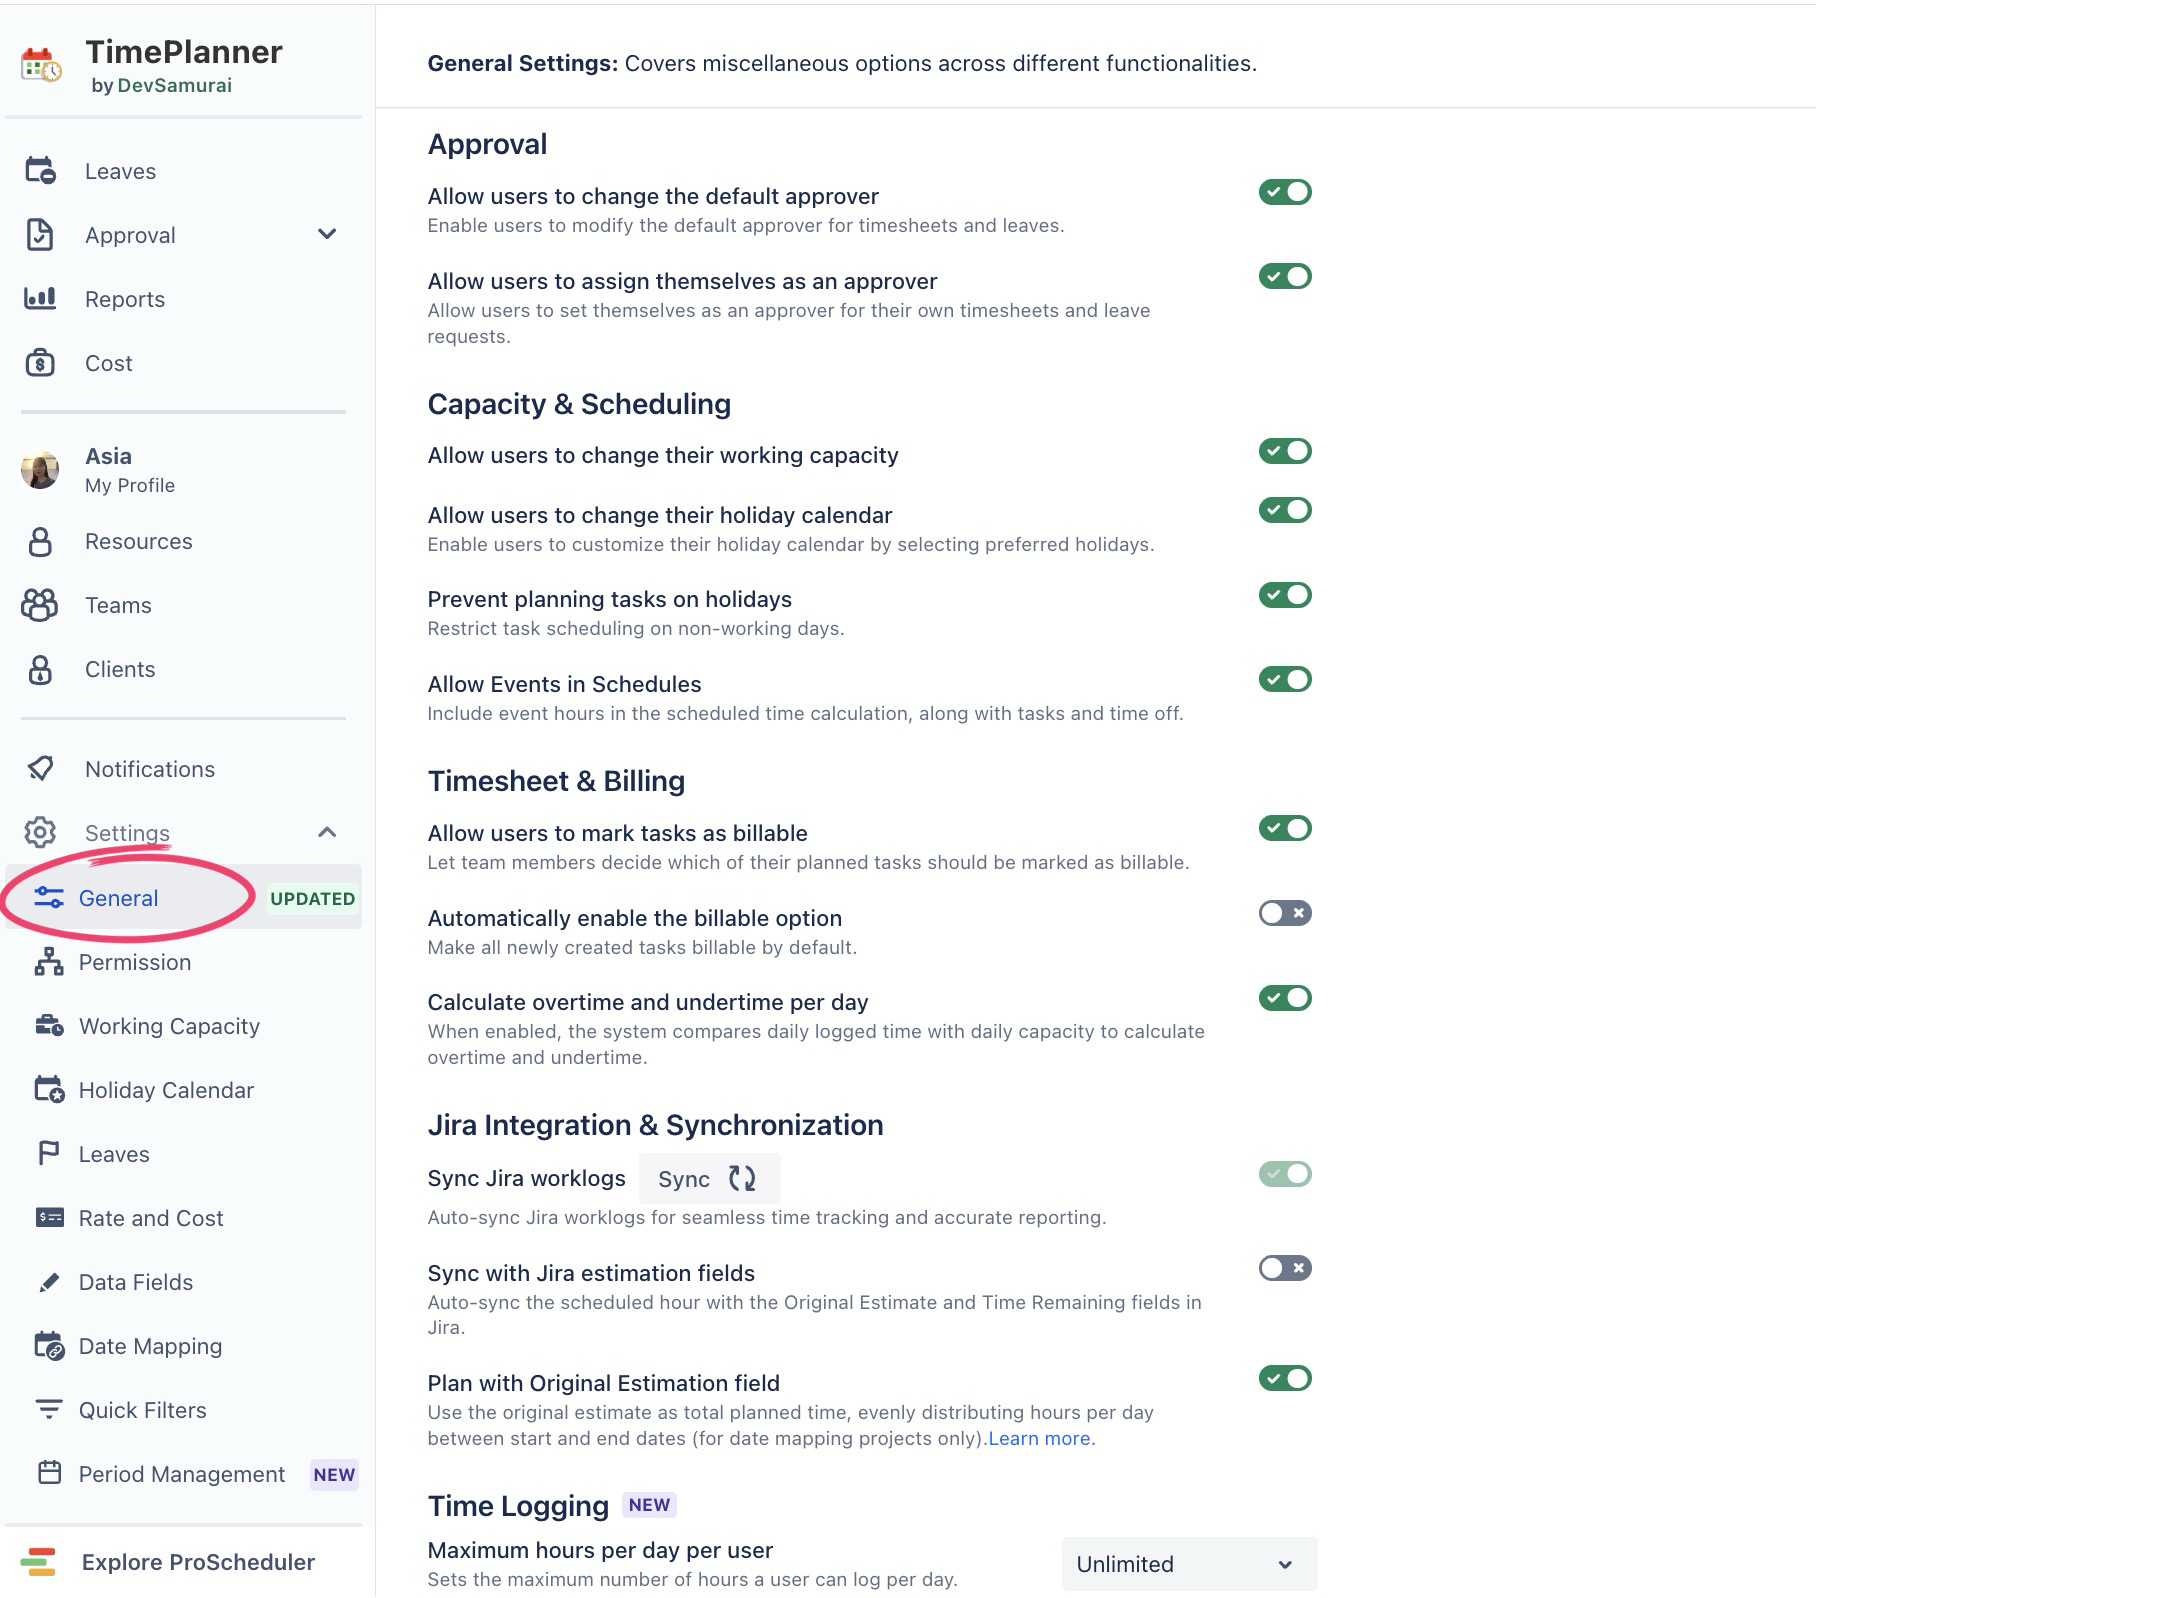Open the Reports bar chart icon
Viewport: 2184px width, 1598px height.
[40, 298]
